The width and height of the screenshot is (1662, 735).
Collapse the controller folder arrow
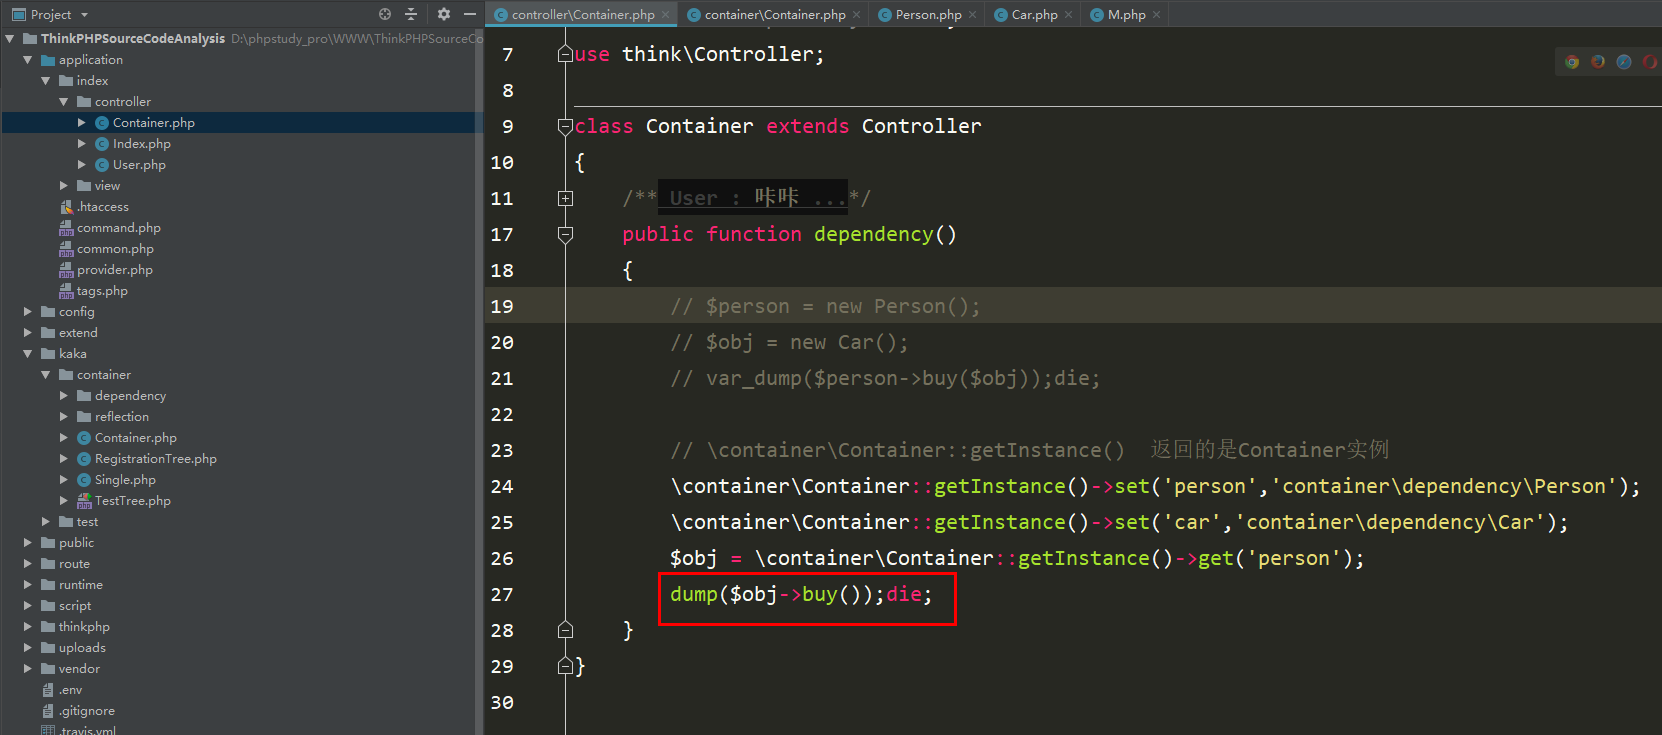coord(64,102)
